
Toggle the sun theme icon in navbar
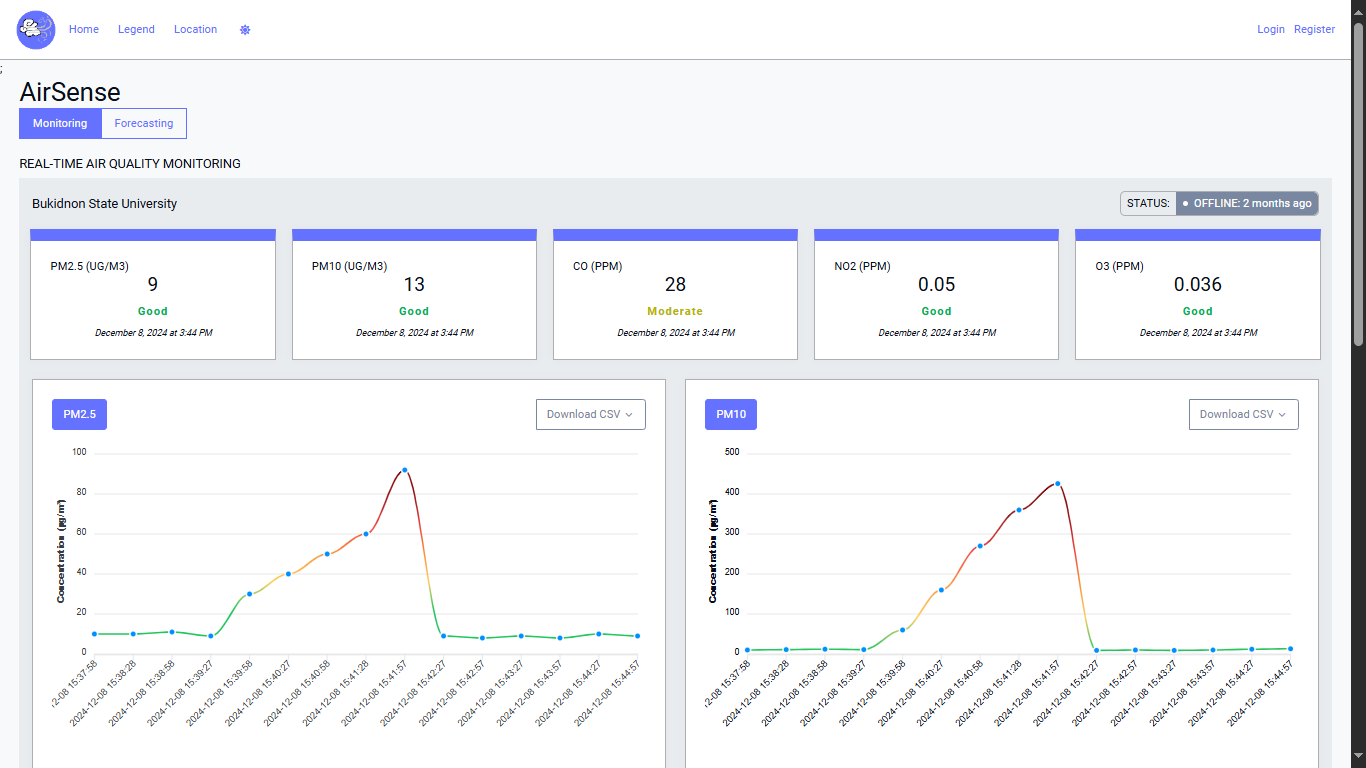click(245, 30)
